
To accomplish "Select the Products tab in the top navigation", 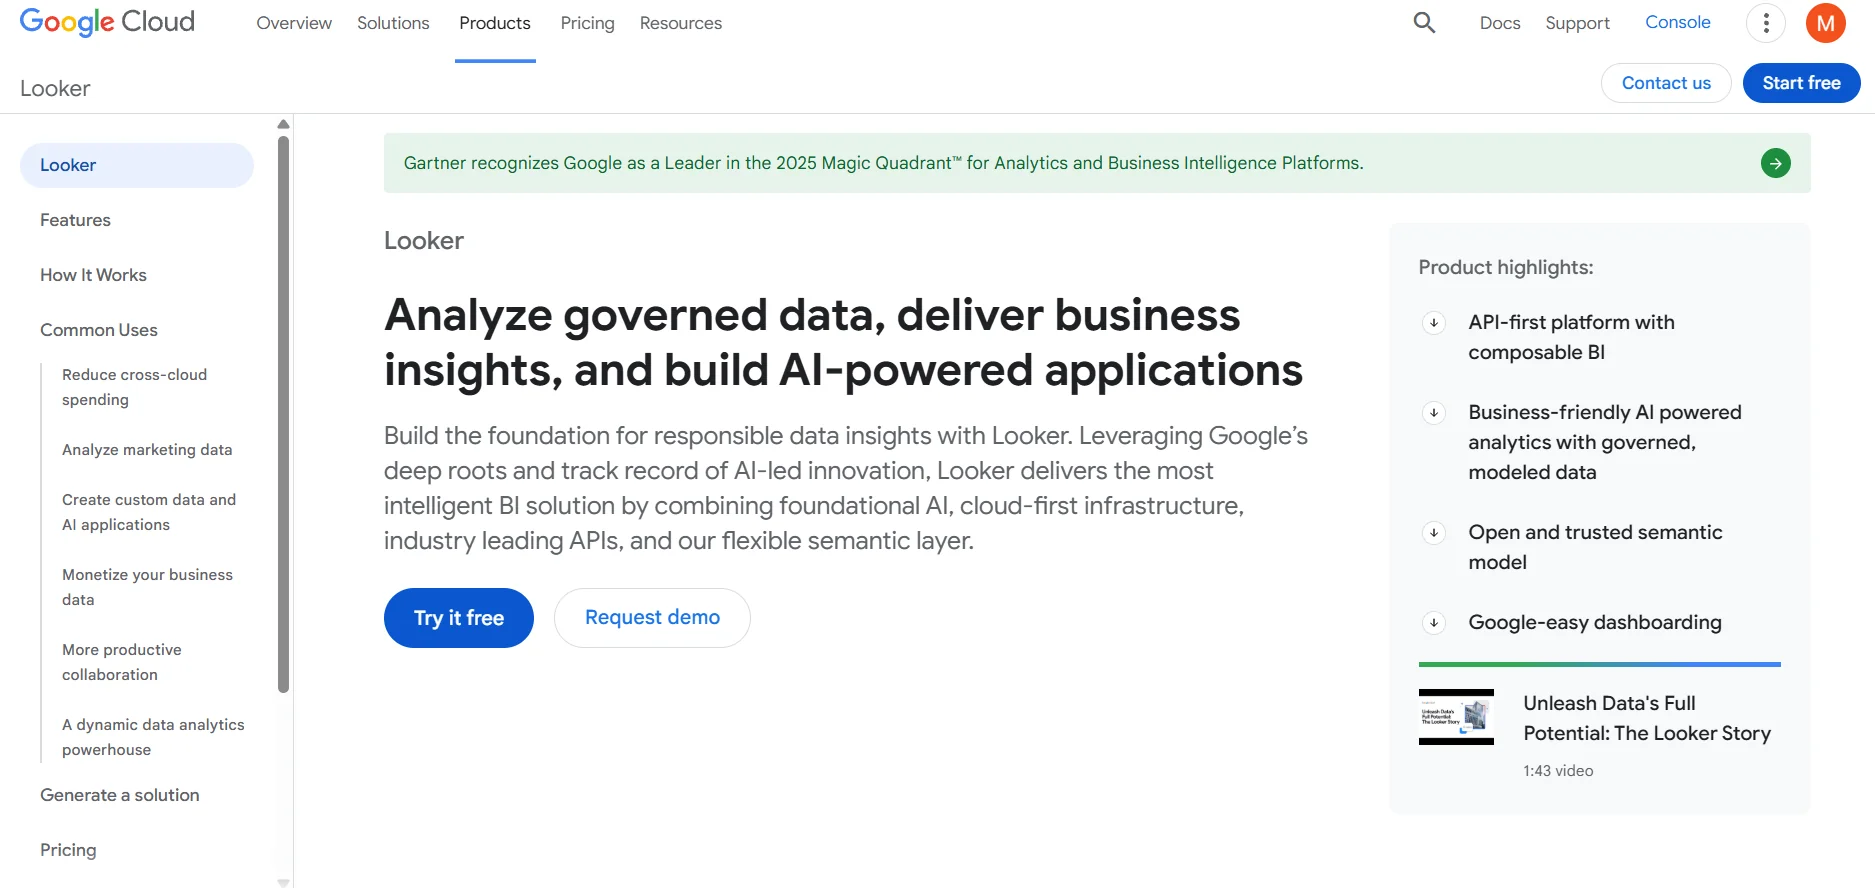I will coord(495,23).
